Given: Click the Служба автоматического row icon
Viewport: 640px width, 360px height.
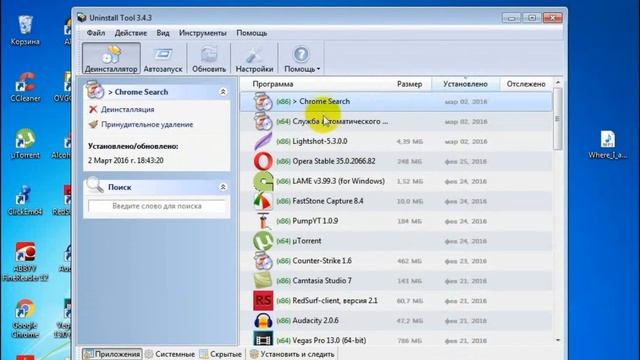Looking at the screenshot, I should pos(263,121).
